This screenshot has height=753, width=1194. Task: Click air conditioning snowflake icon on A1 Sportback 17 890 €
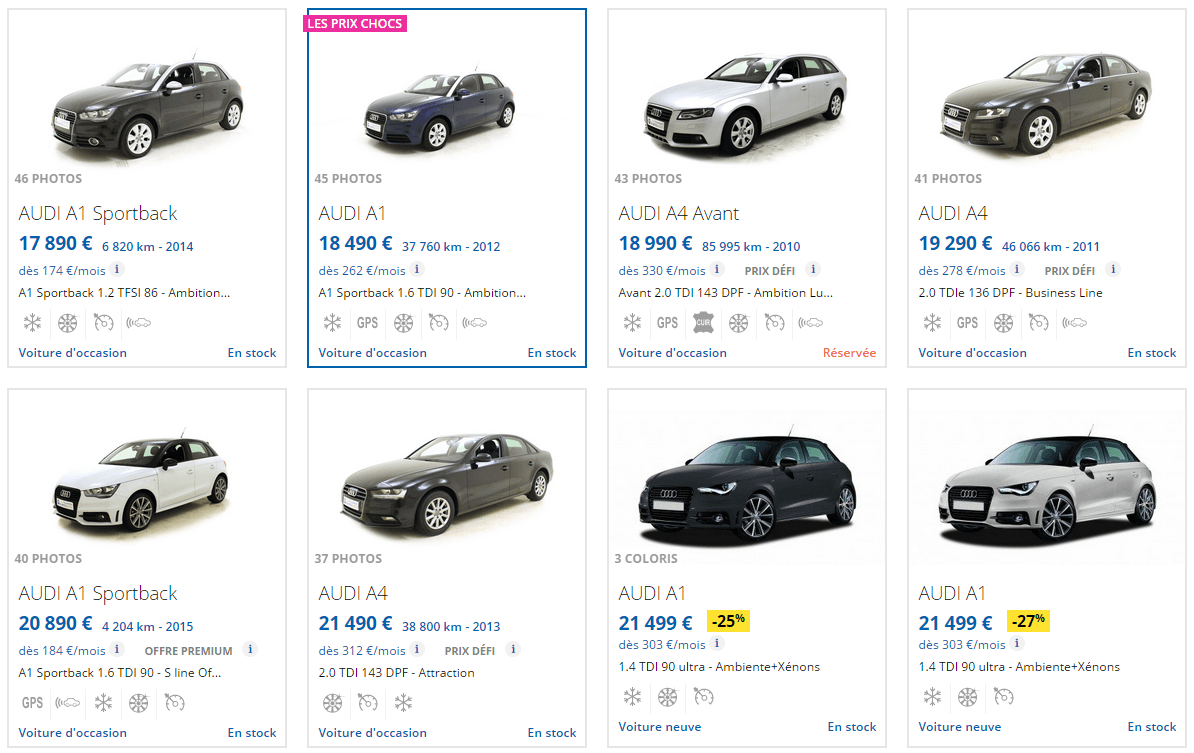[32, 323]
